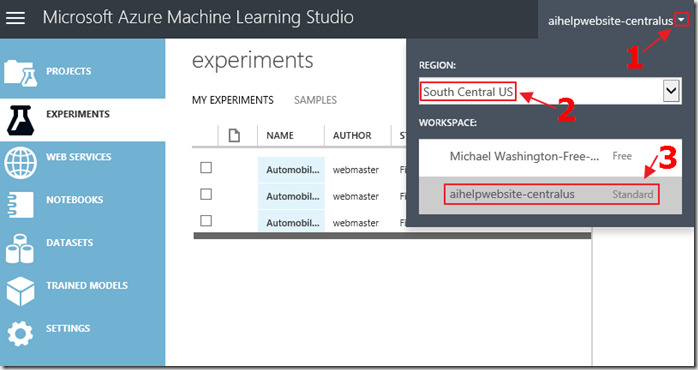Click the REGION: label
Screen dimensions: 698x370
point(437,65)
